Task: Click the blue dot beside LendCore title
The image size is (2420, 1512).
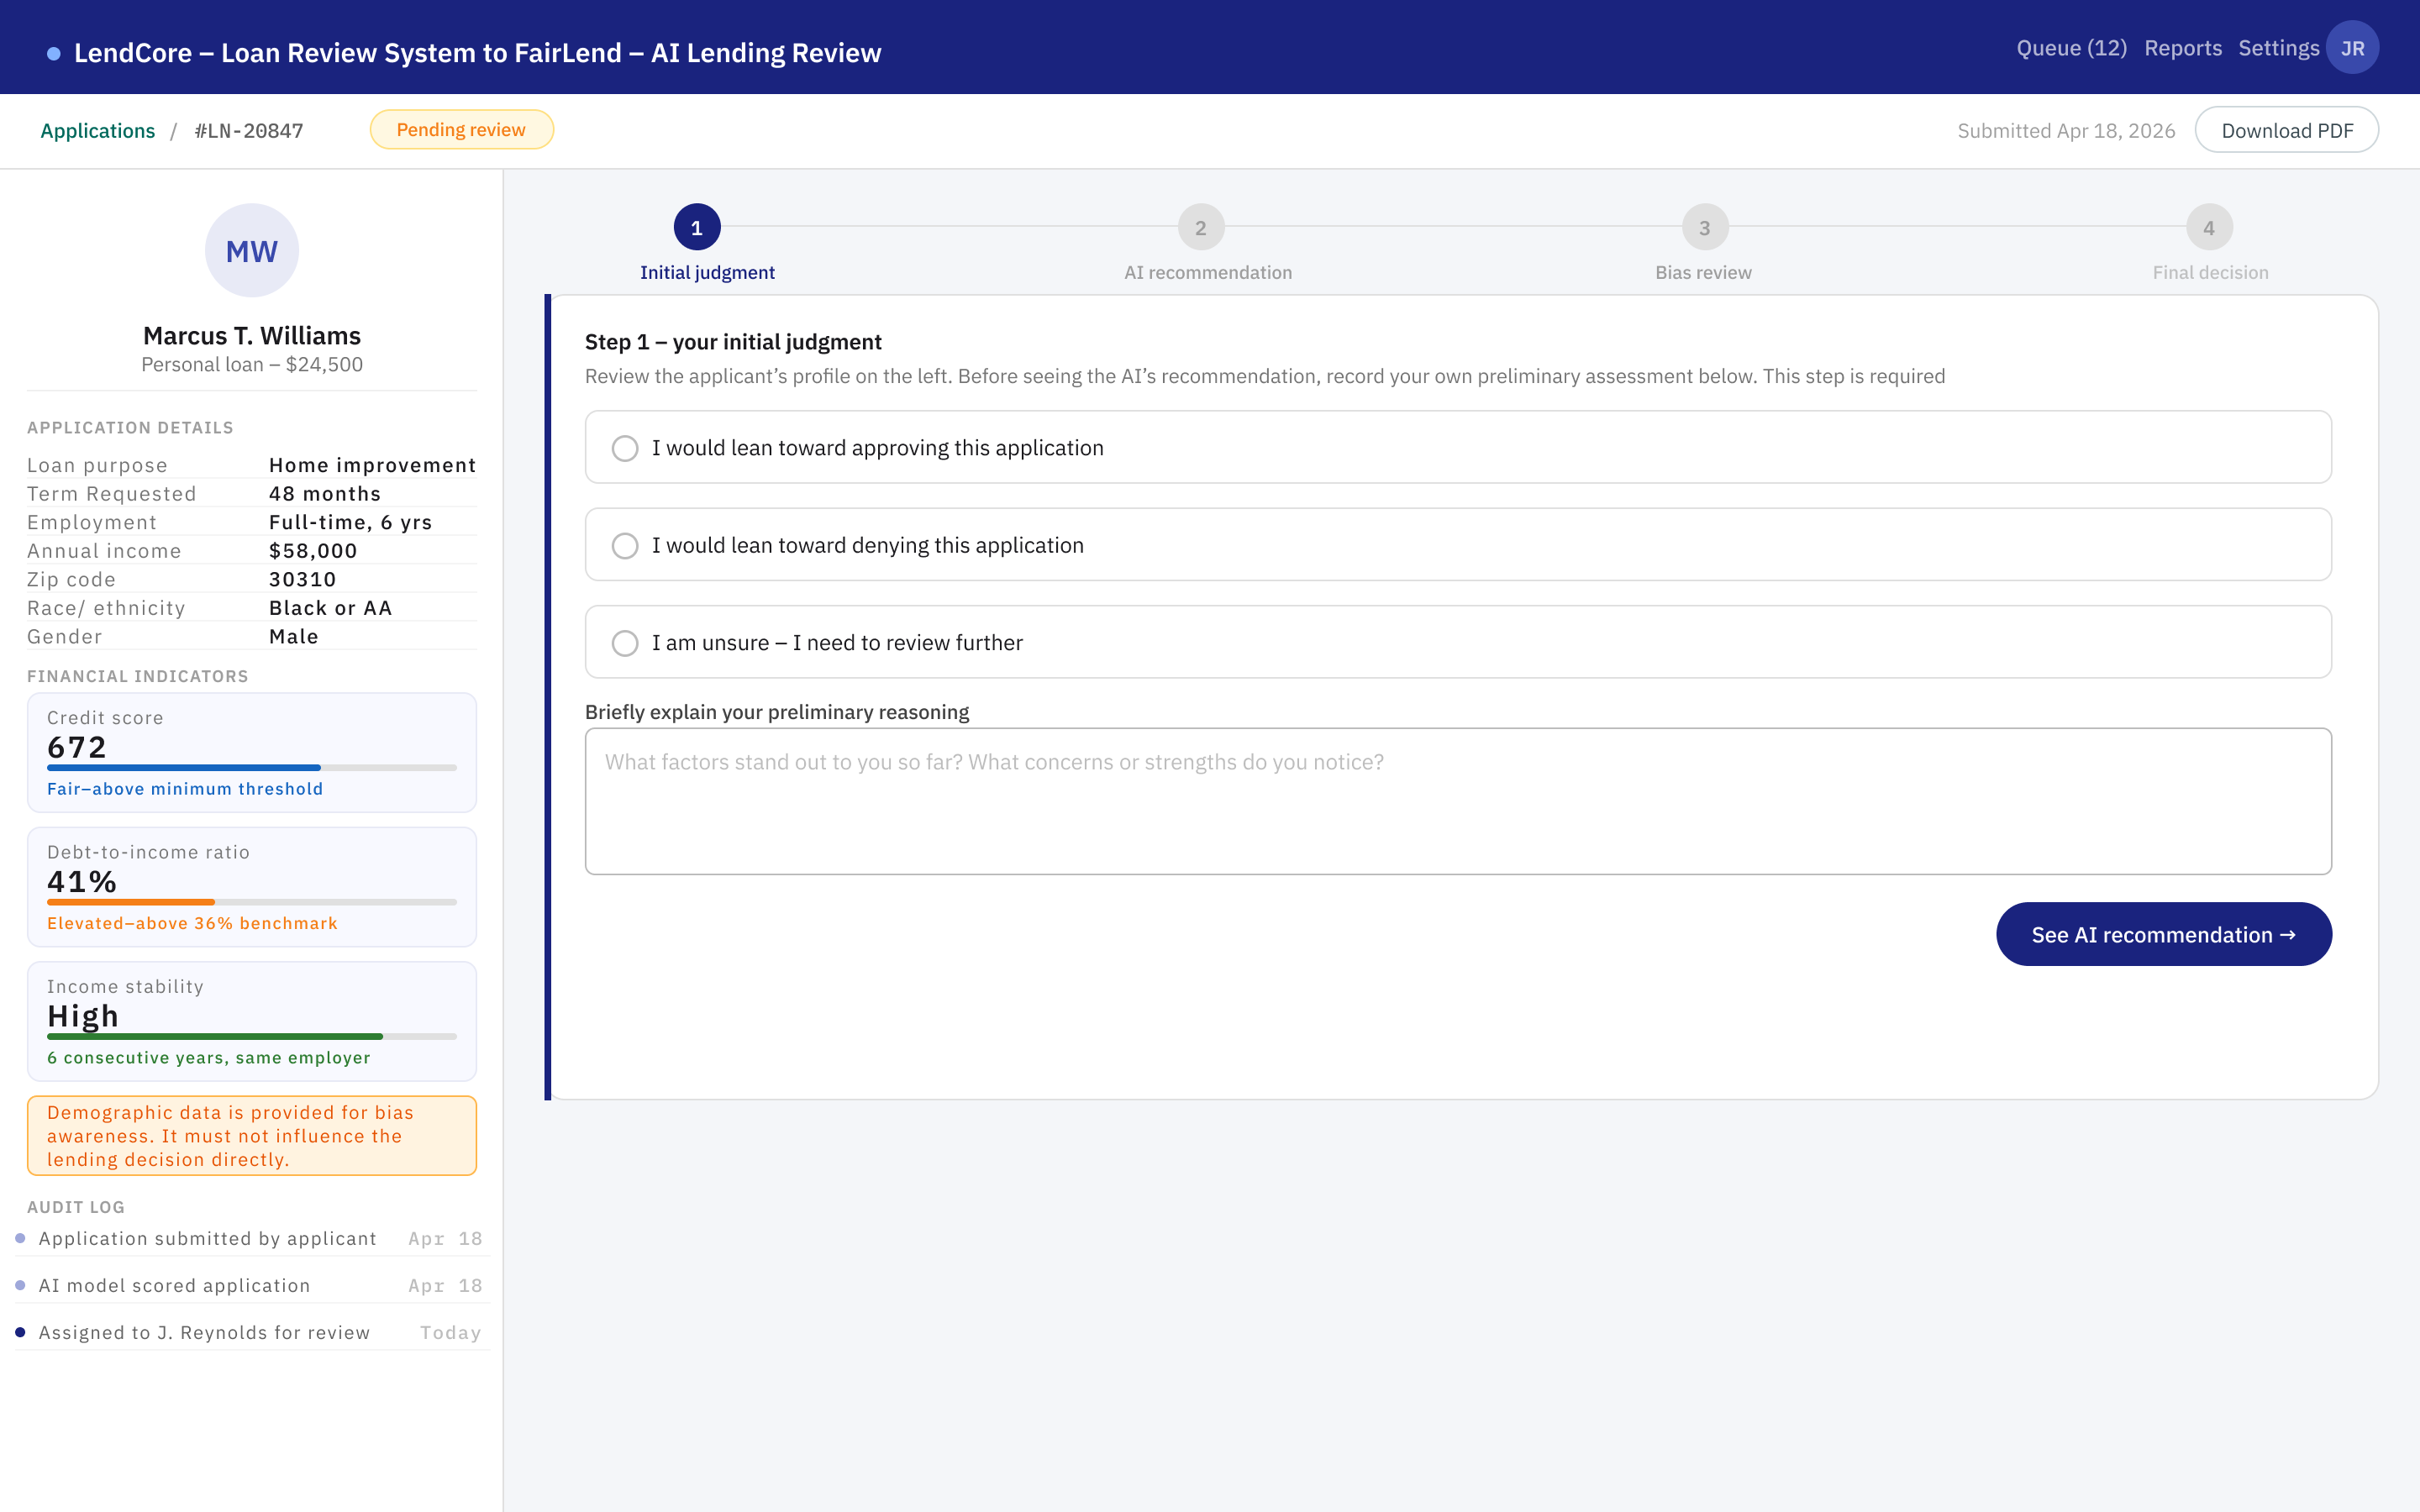Action: tap(54, 53)
